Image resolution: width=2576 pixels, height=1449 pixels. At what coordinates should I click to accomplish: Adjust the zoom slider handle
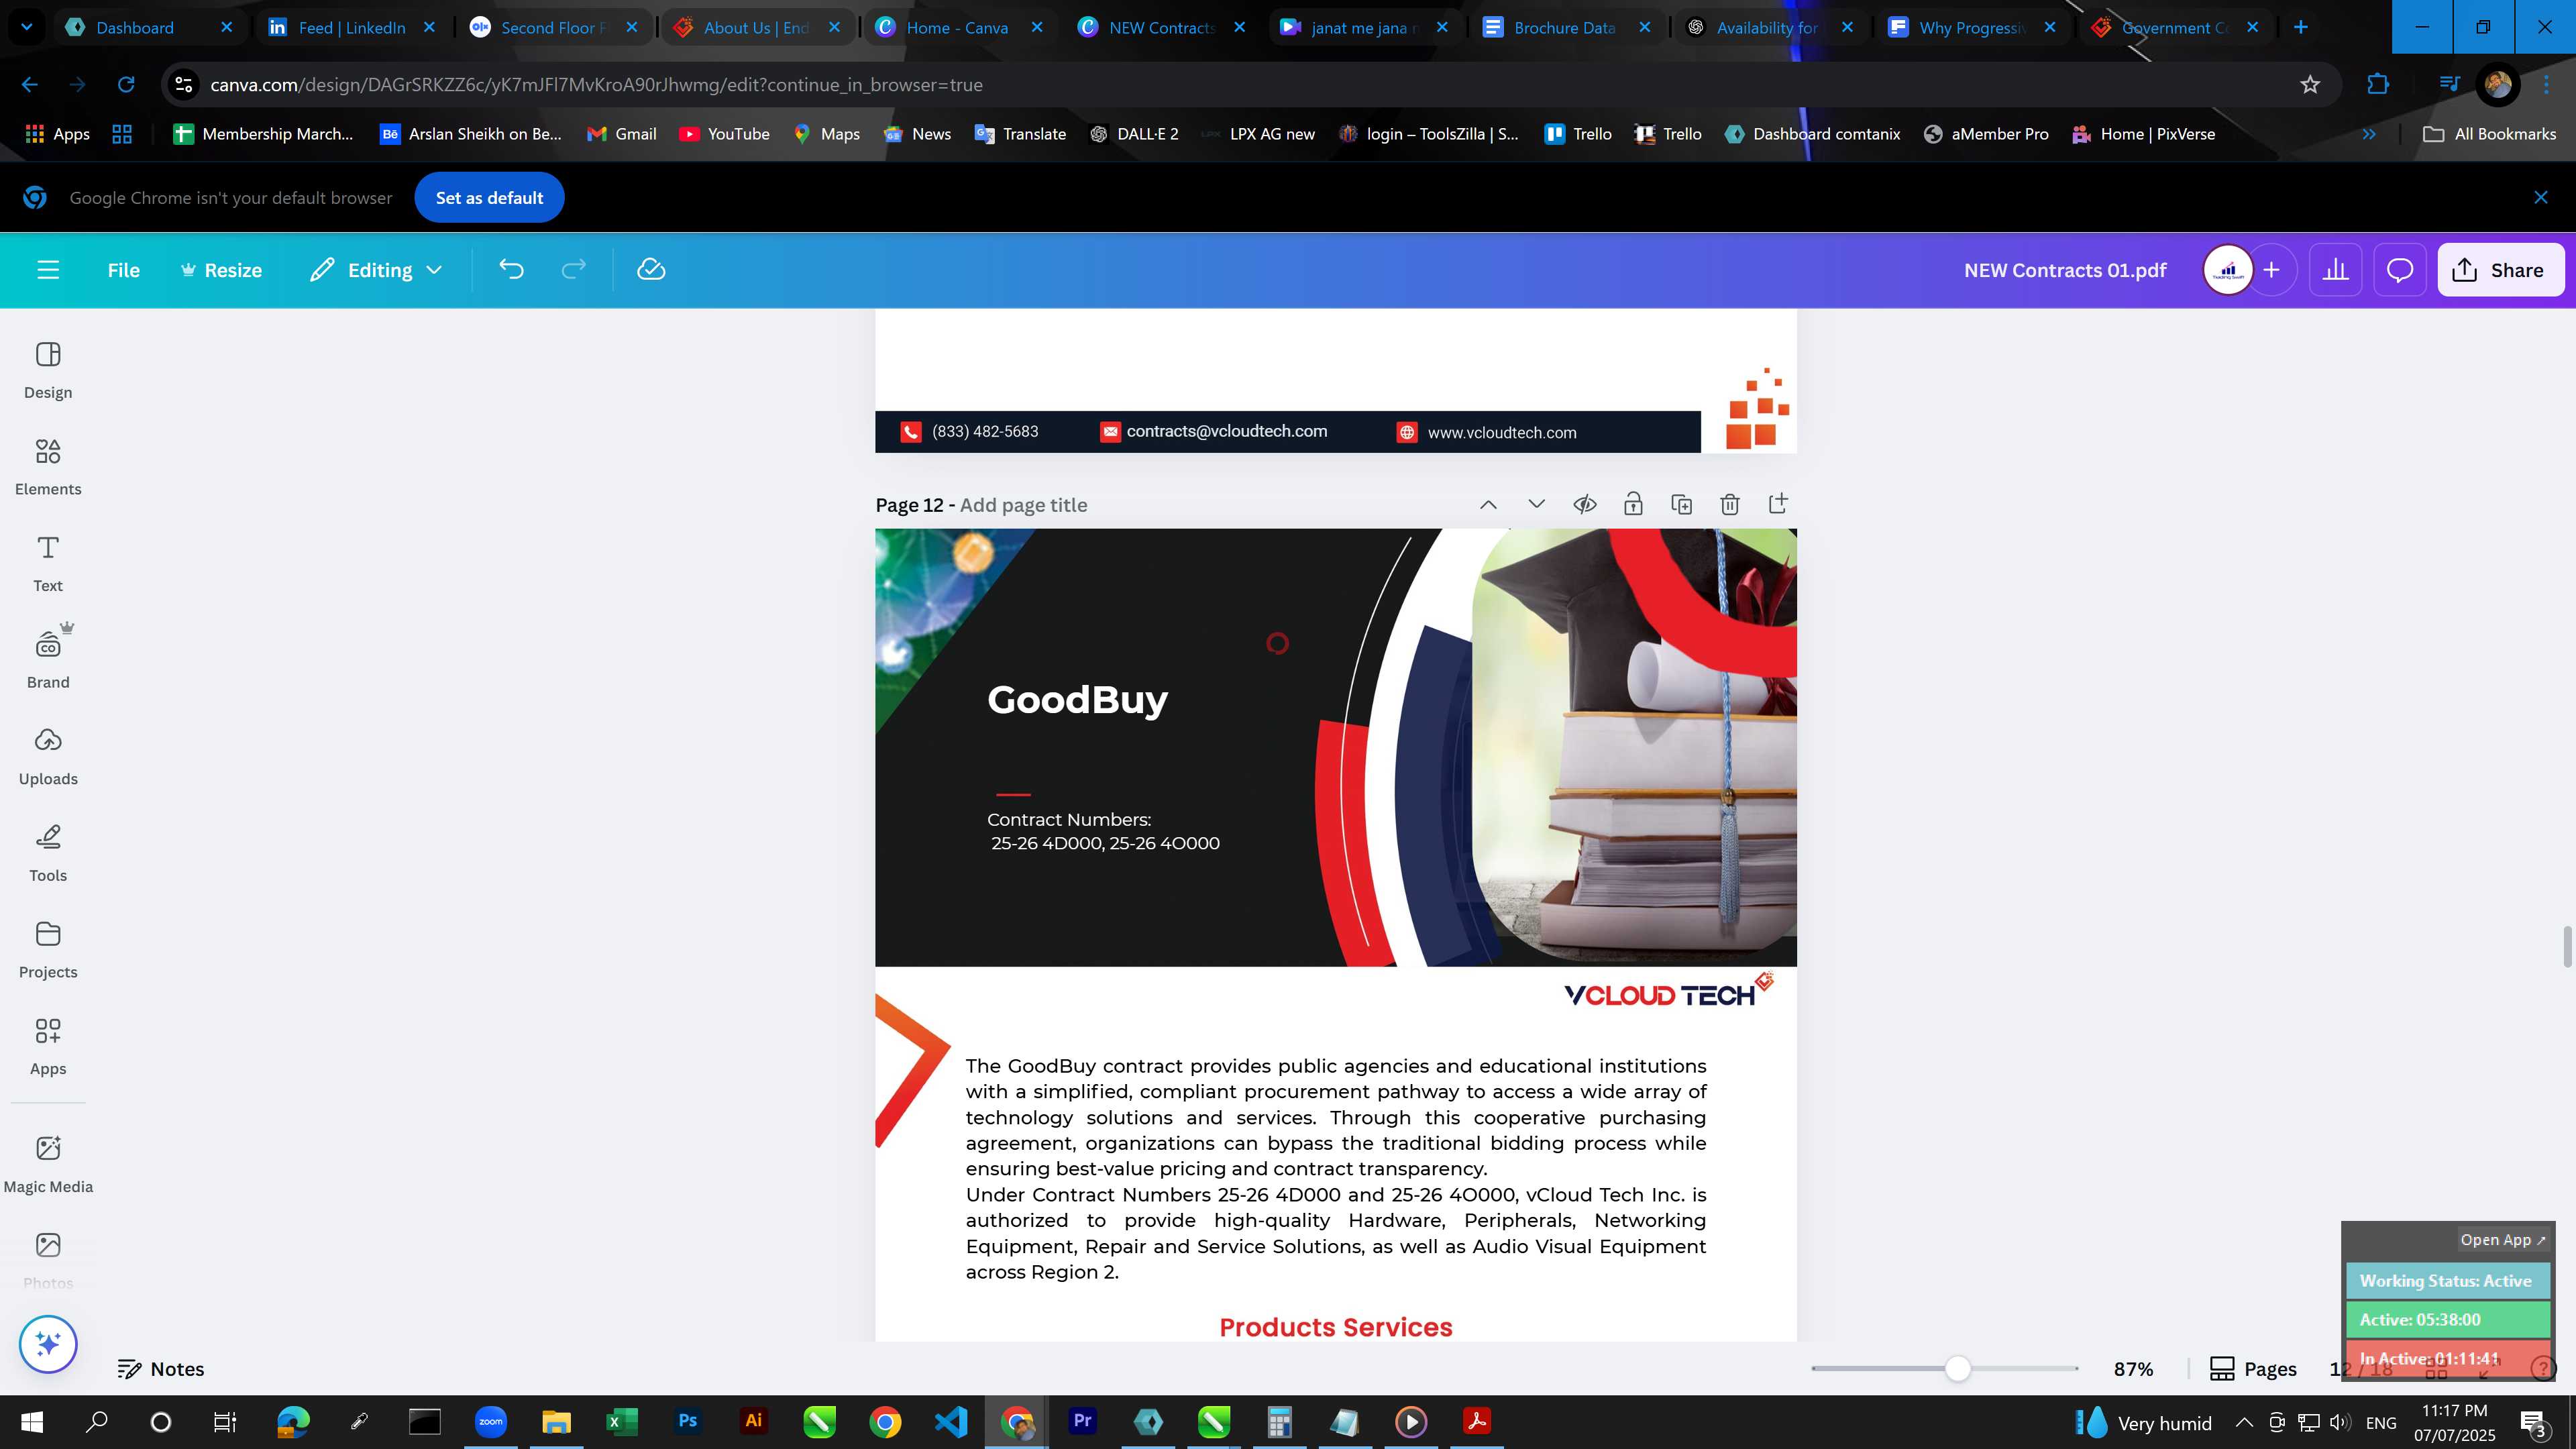pyautogui.click(x=1957, y=1369)
